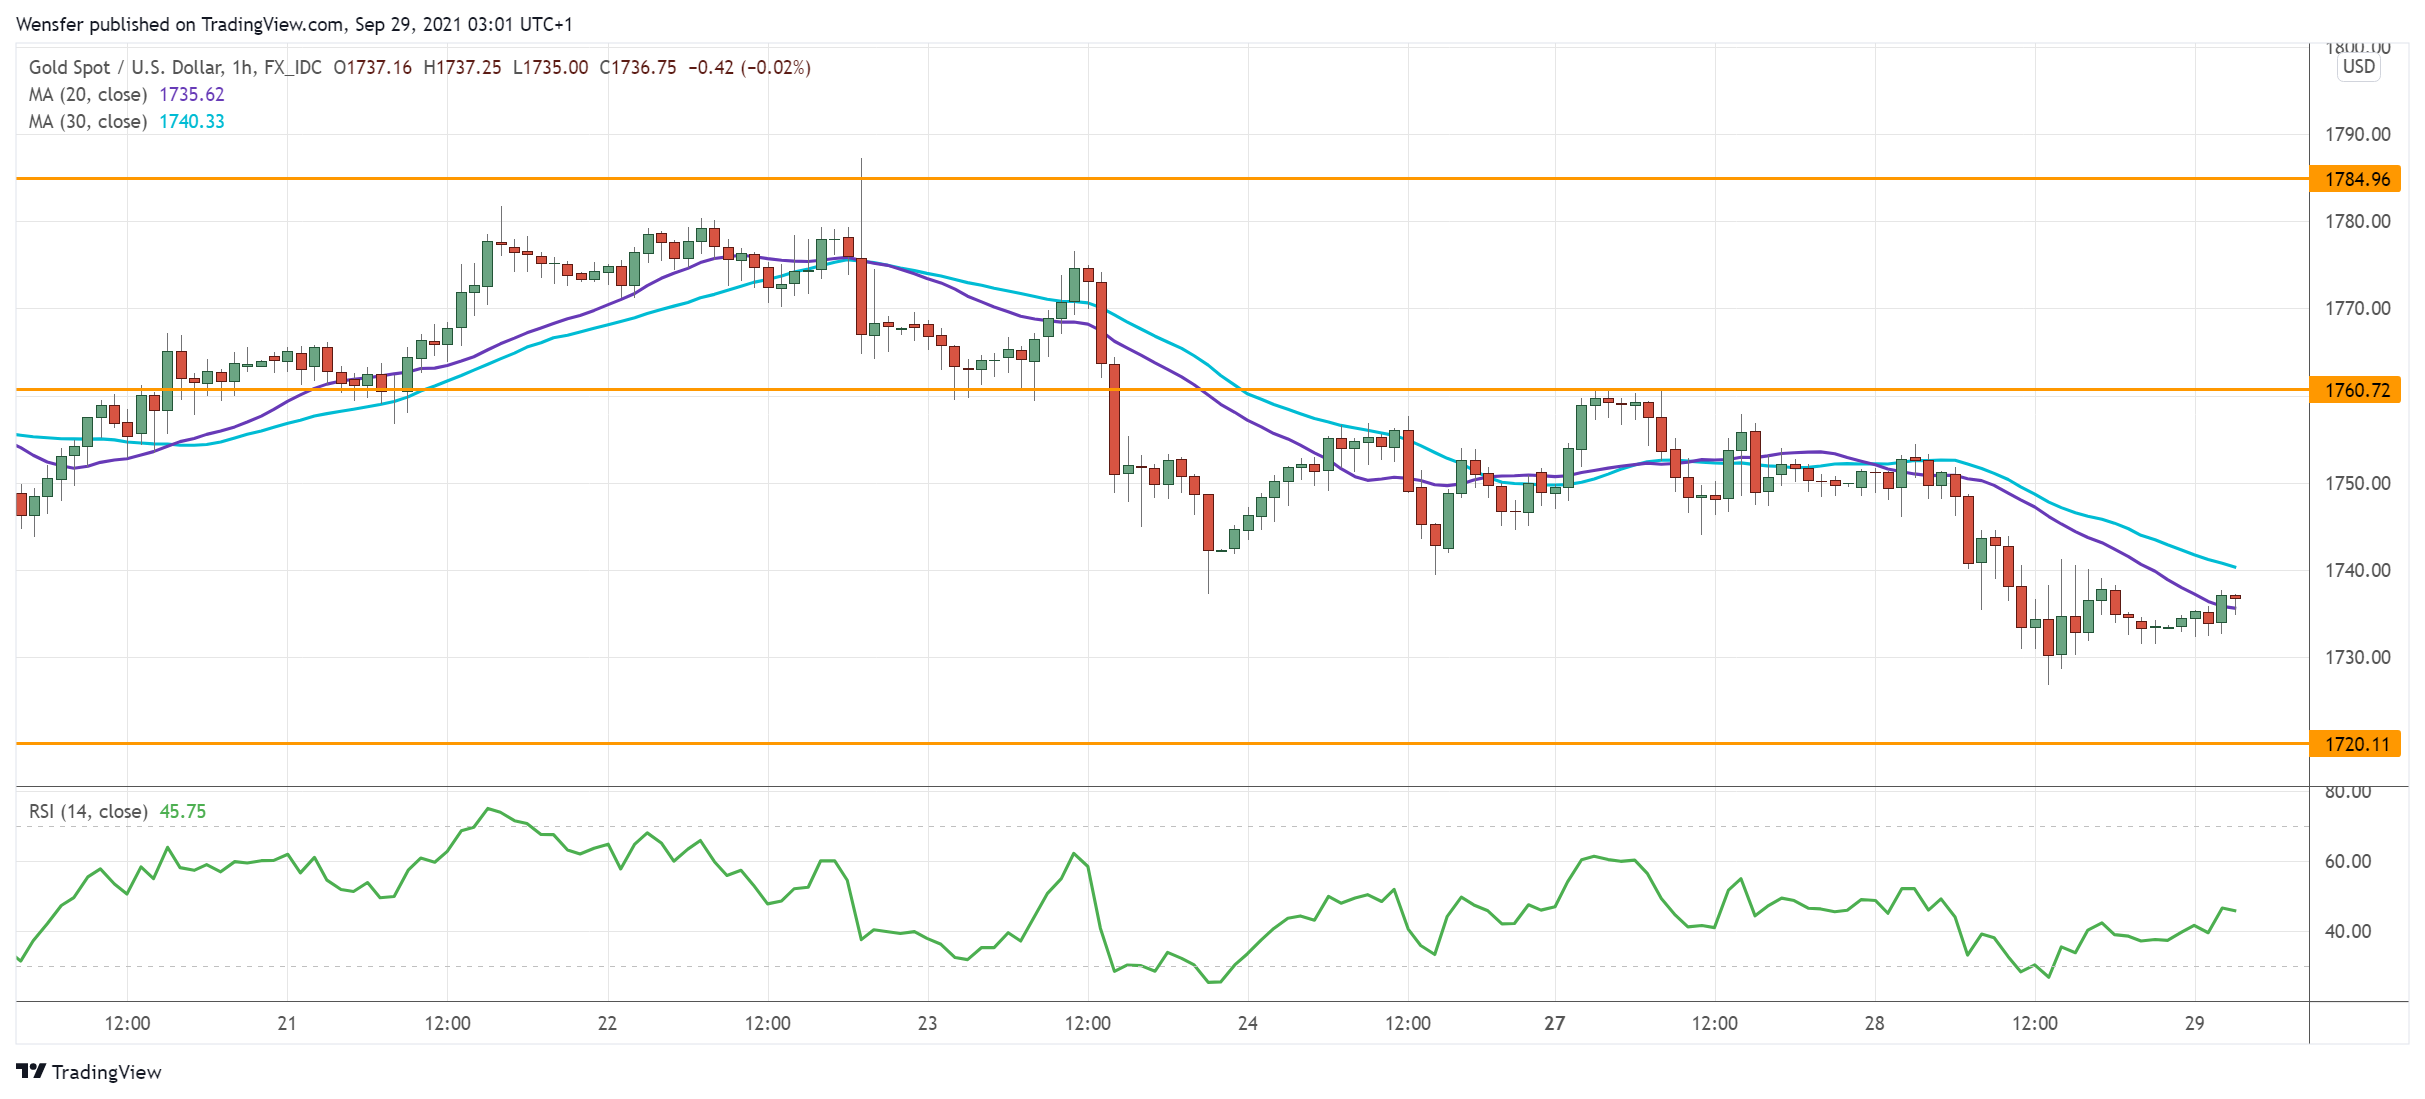Click the MA (30, close) legend entry
The width and height of the screenshot is (2425, 1099).
(x=88, y=121)
